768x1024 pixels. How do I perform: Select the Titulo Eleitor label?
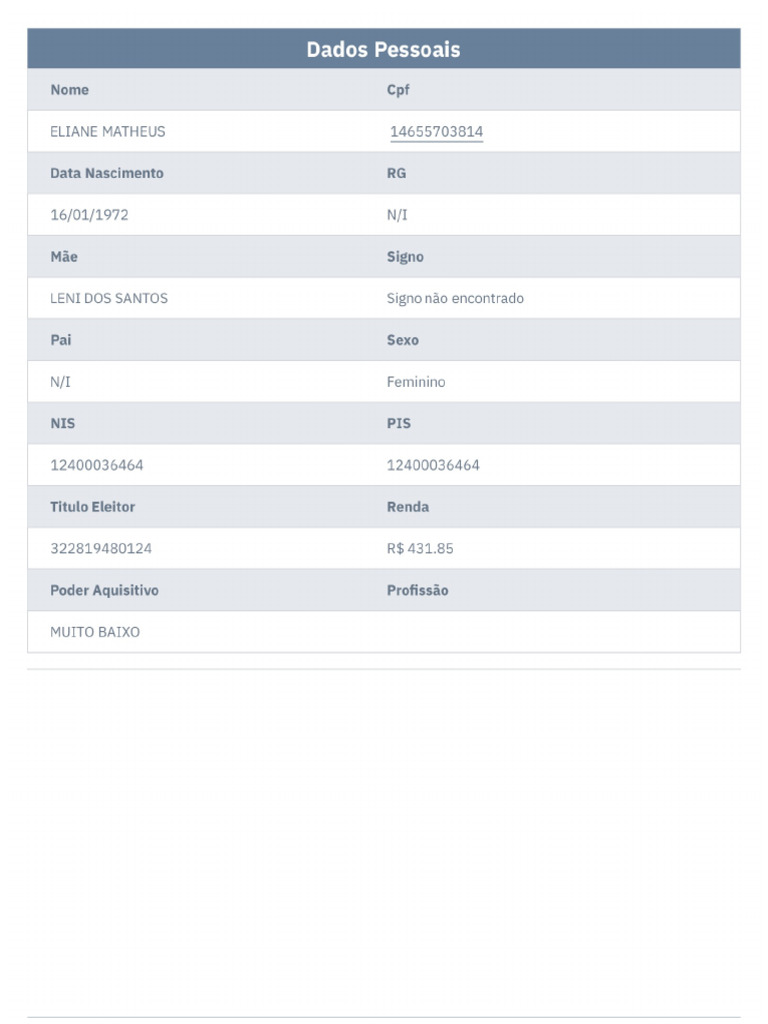click(x=93, y=507)
